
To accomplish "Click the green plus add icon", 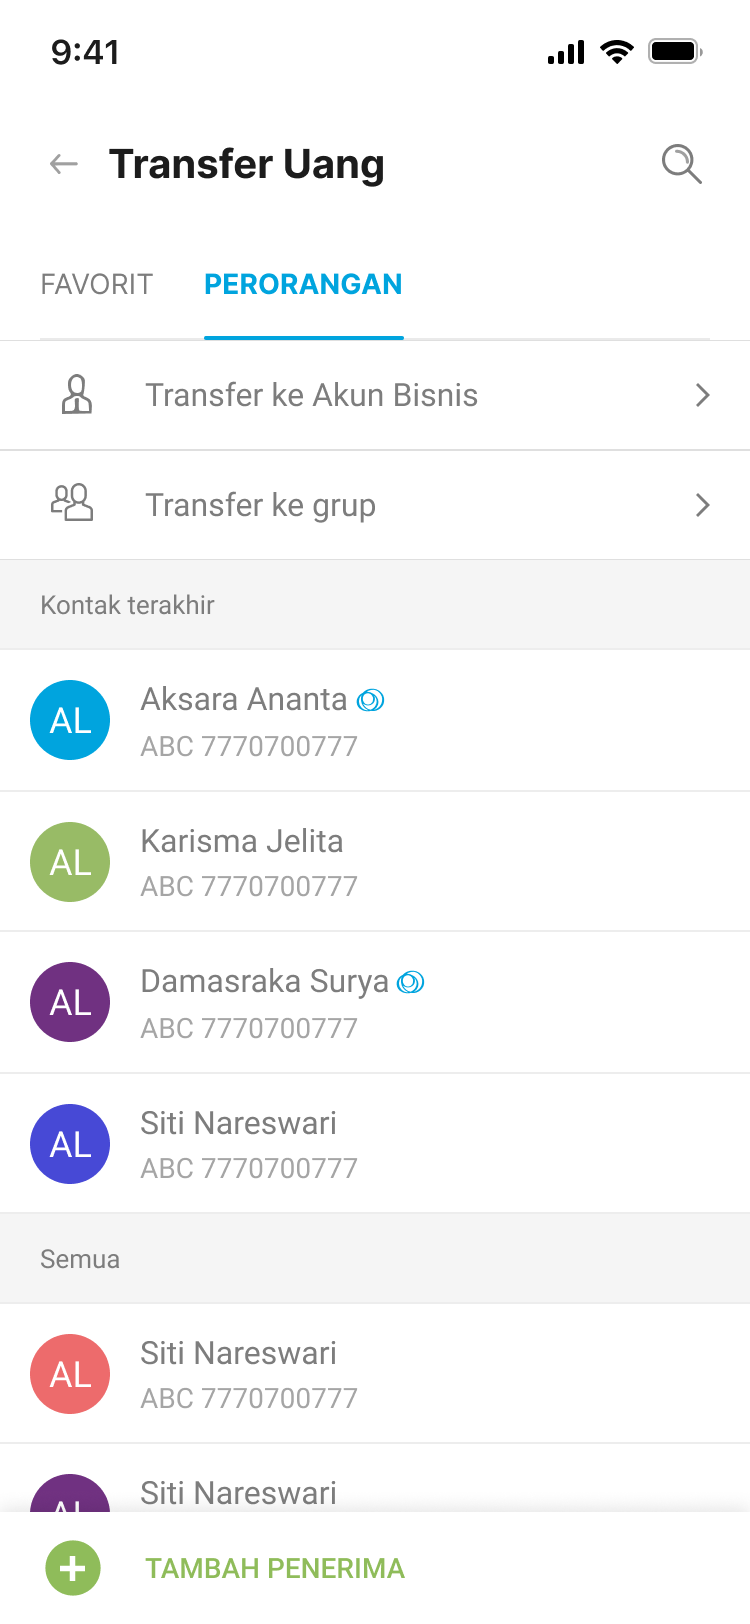I will click(x=73, y=1568).
